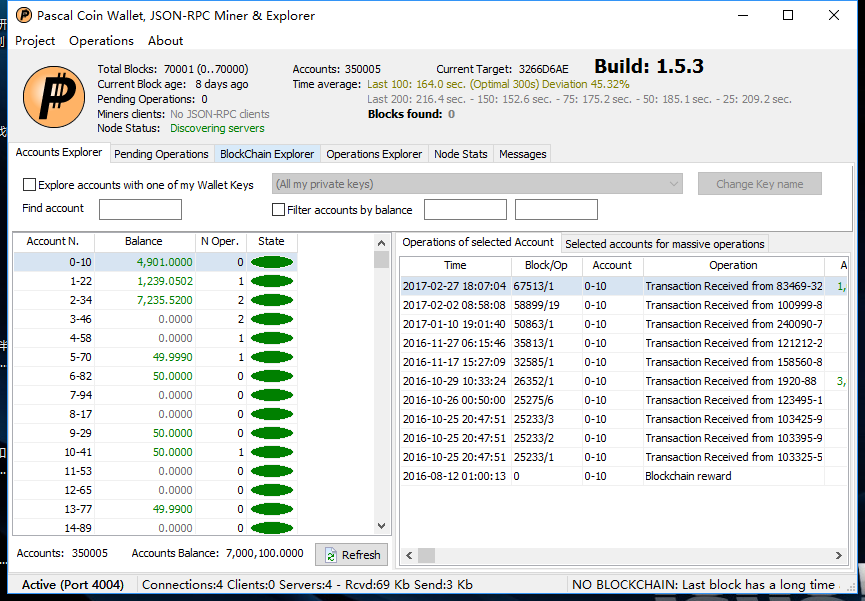Image resolution: width=865 pixels, height=601 pixels.
Task: Select account 13-77 in the list
Action: (156, 509)
